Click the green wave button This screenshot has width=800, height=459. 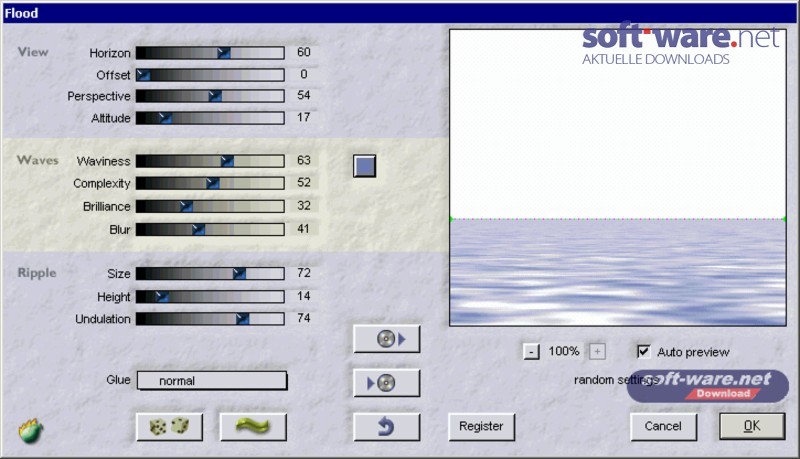coord(253,427)
